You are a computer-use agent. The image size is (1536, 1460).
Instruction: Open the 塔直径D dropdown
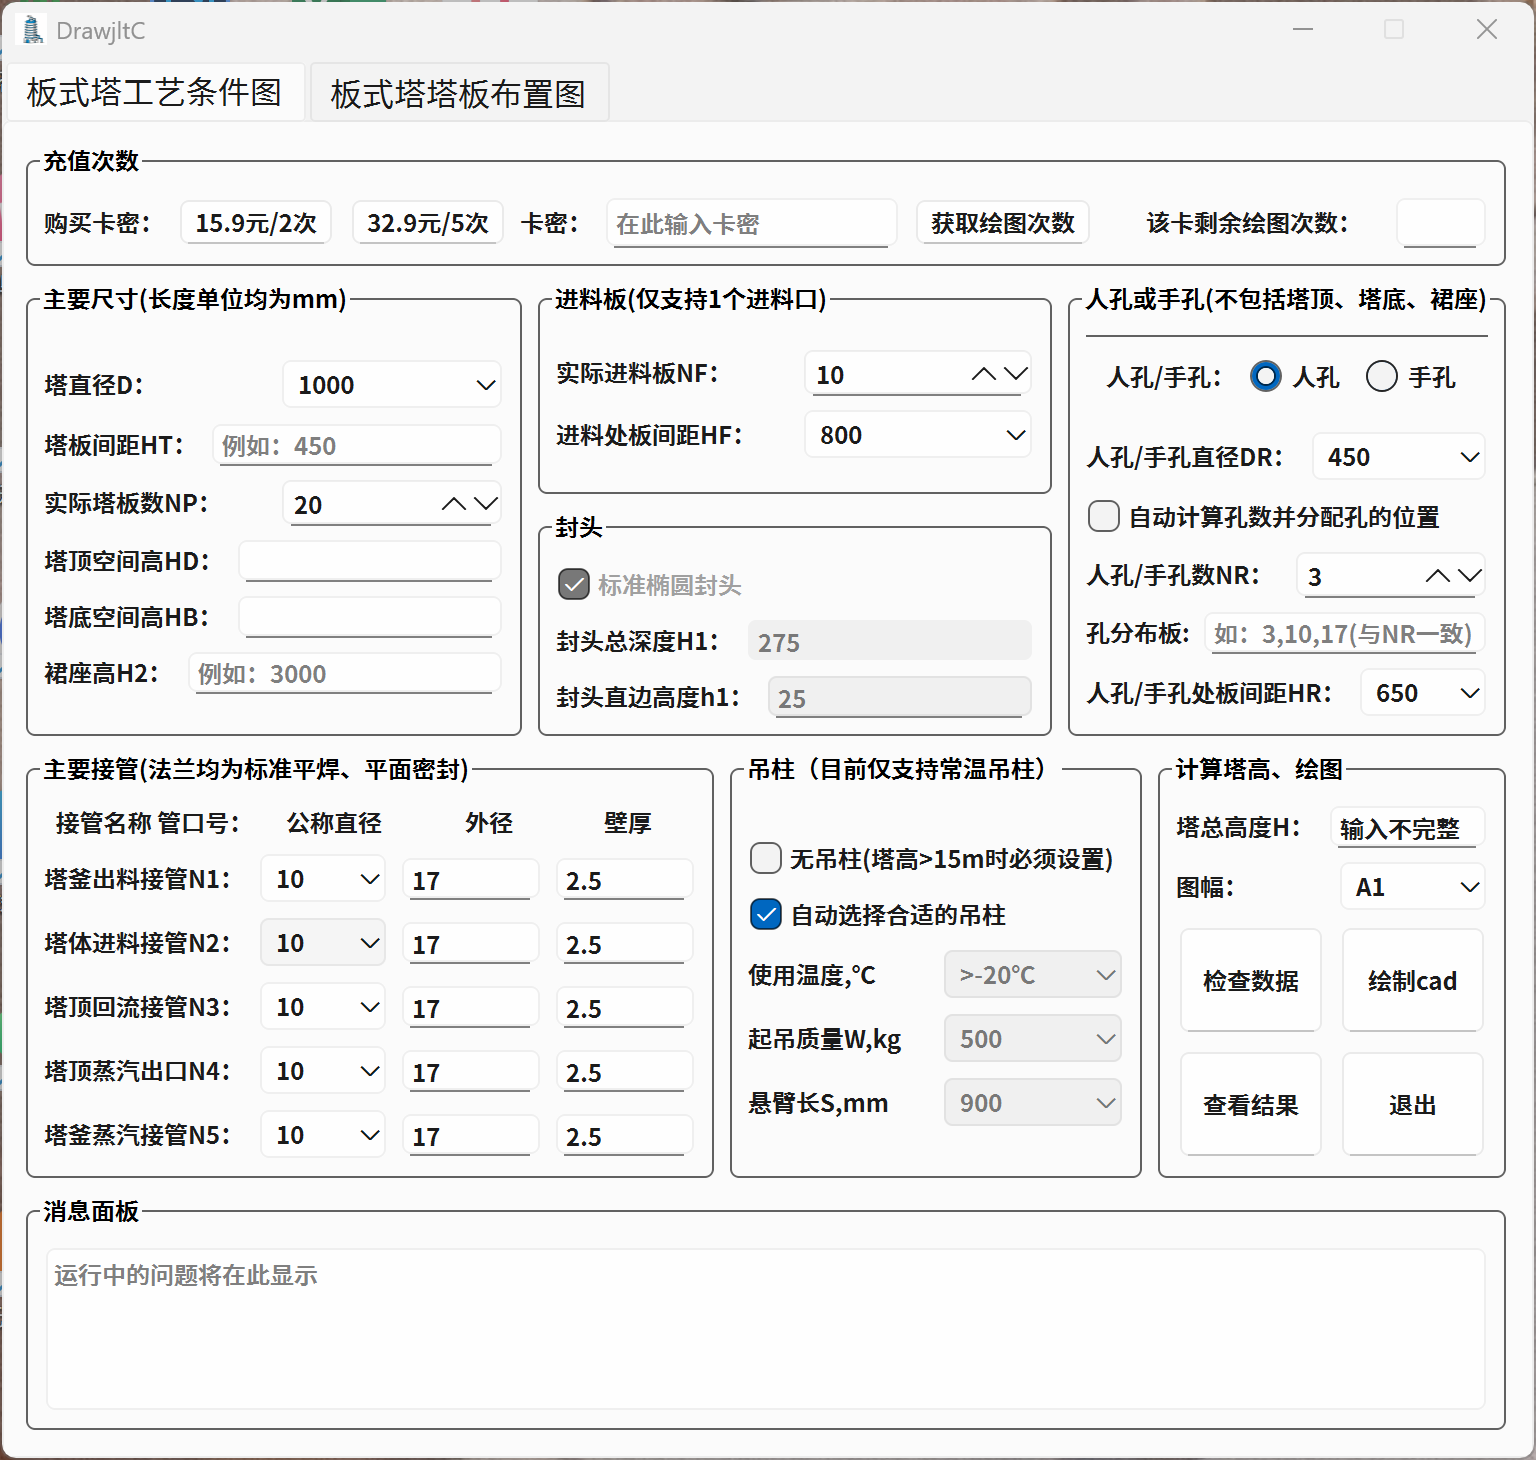coord(392,385)
